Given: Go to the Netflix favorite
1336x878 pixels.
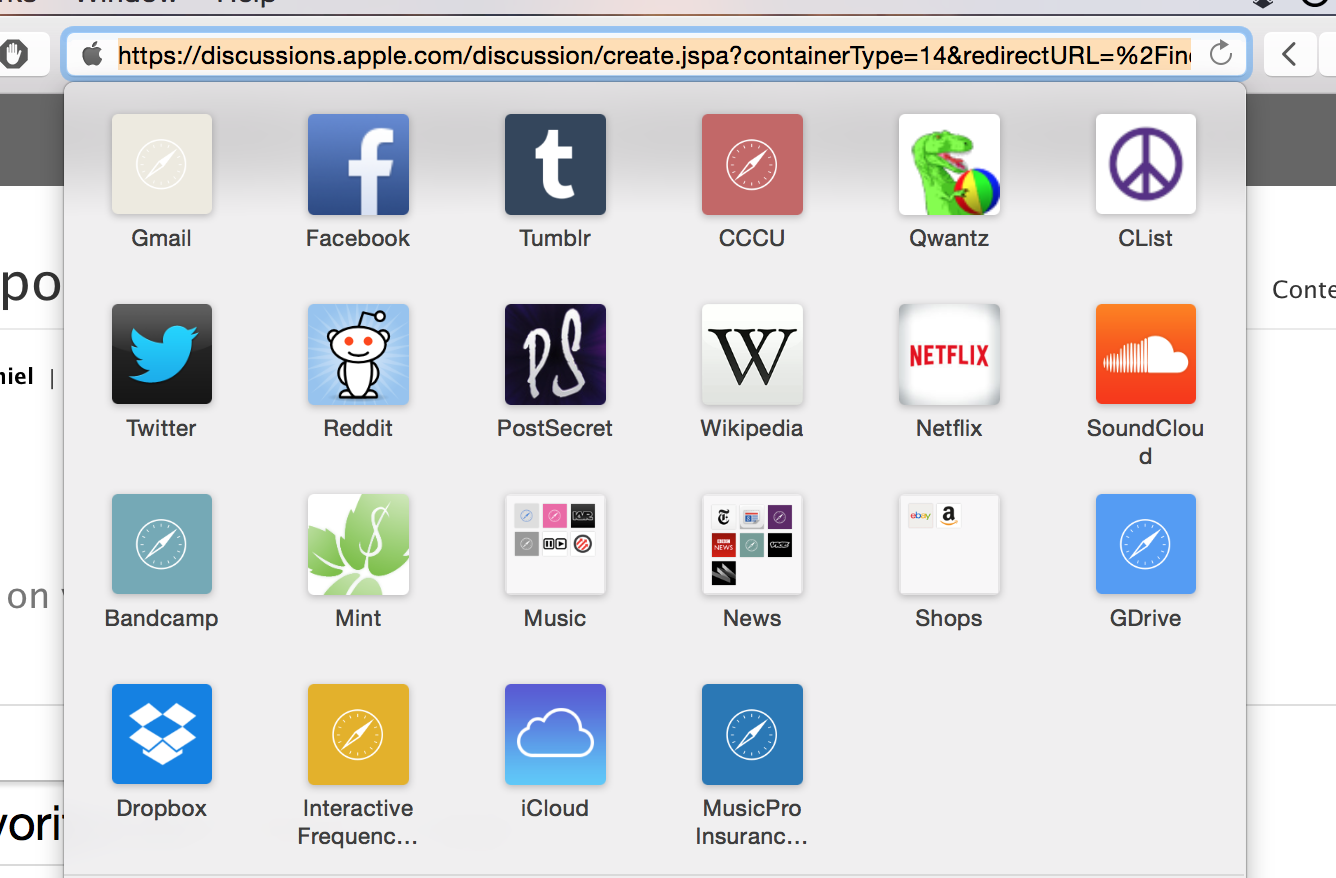Looking at the screenshot, I should click(949, 354).
